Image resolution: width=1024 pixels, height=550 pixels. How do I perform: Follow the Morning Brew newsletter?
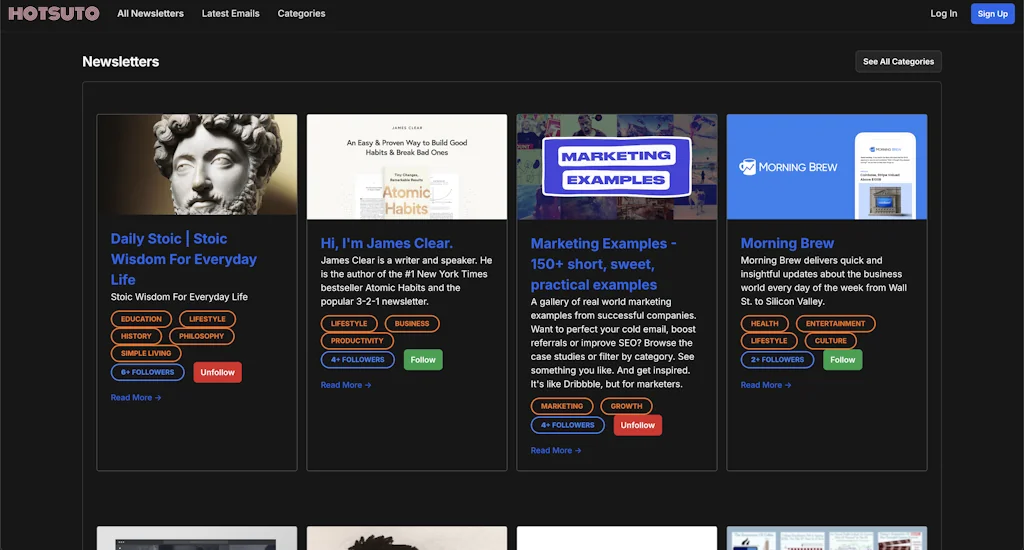click(842, 360)
